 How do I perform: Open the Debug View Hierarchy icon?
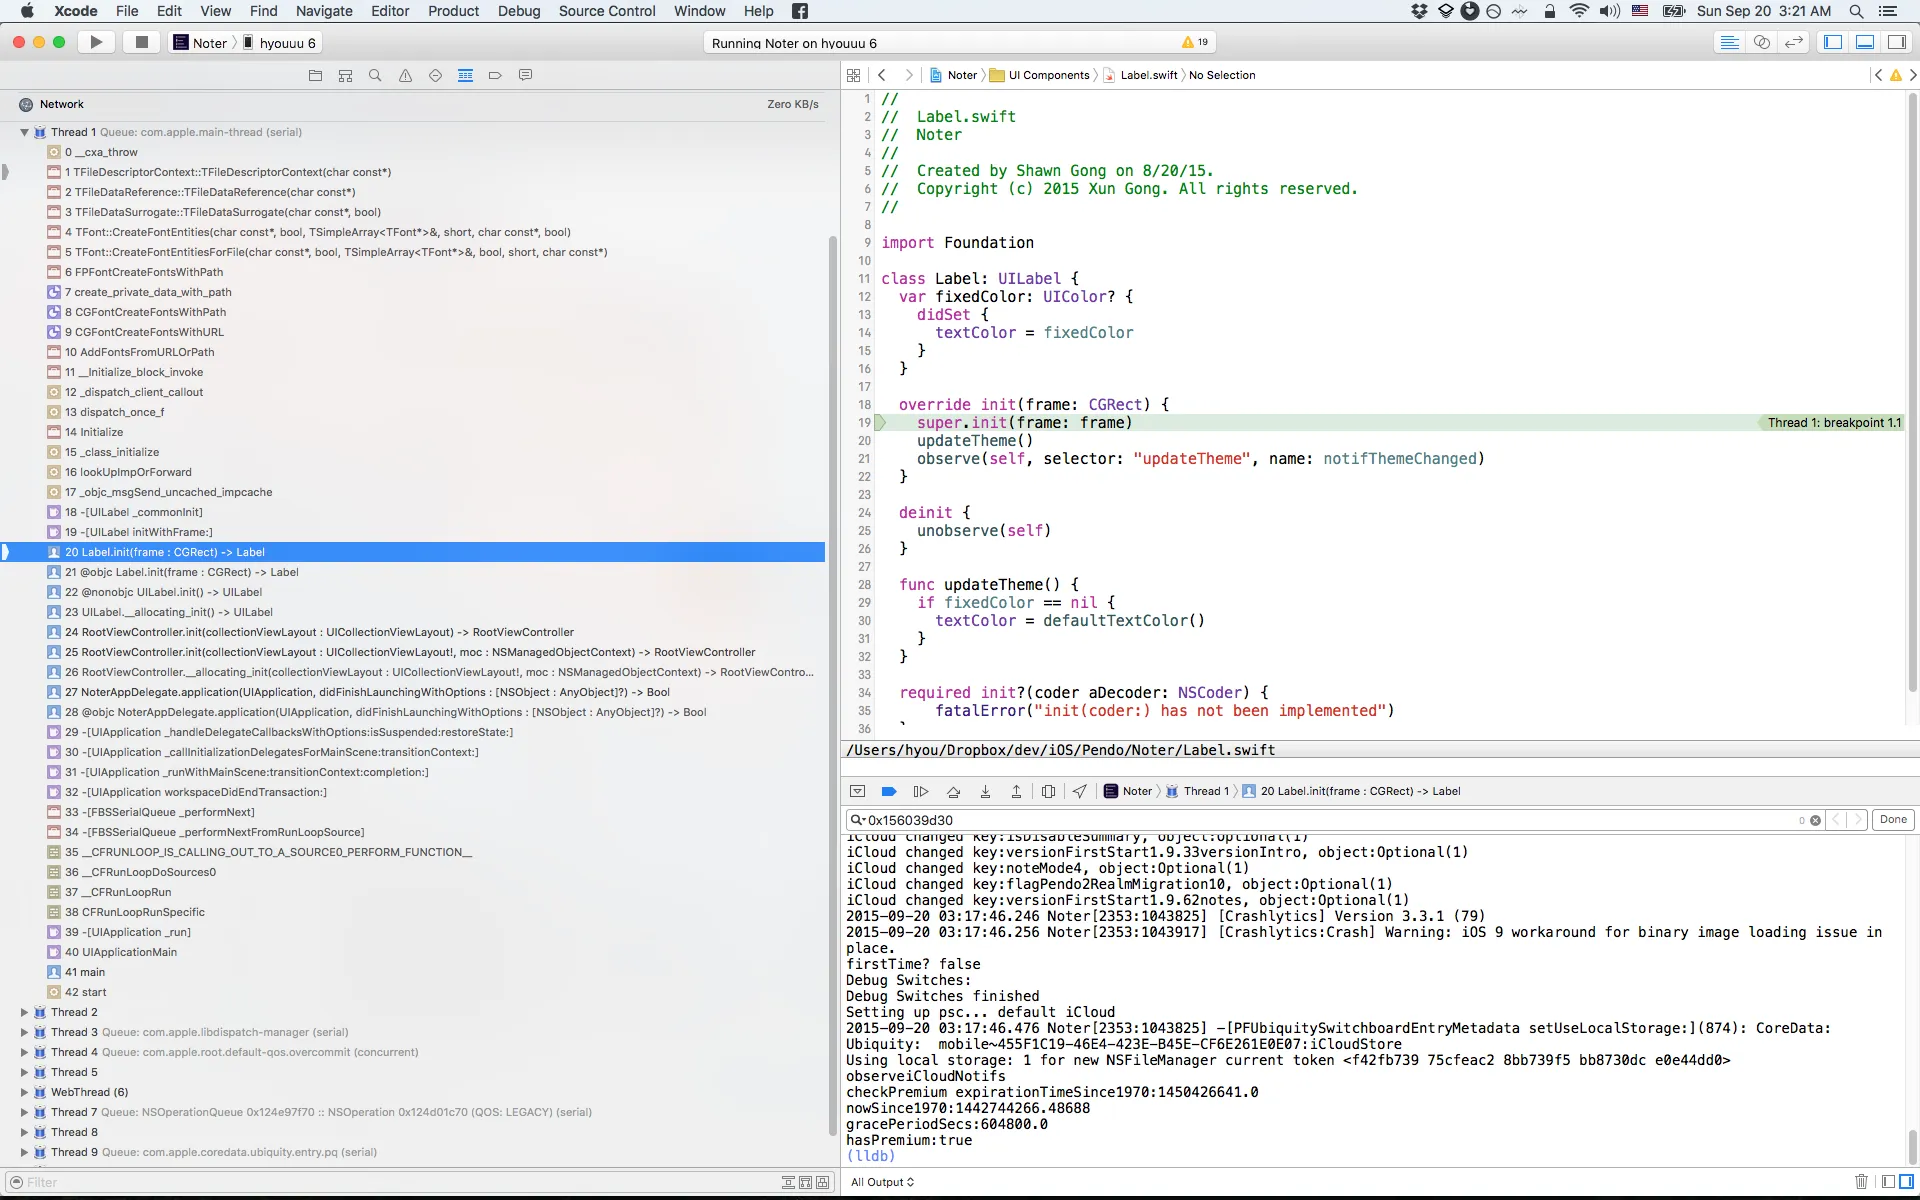[1048, 791]
